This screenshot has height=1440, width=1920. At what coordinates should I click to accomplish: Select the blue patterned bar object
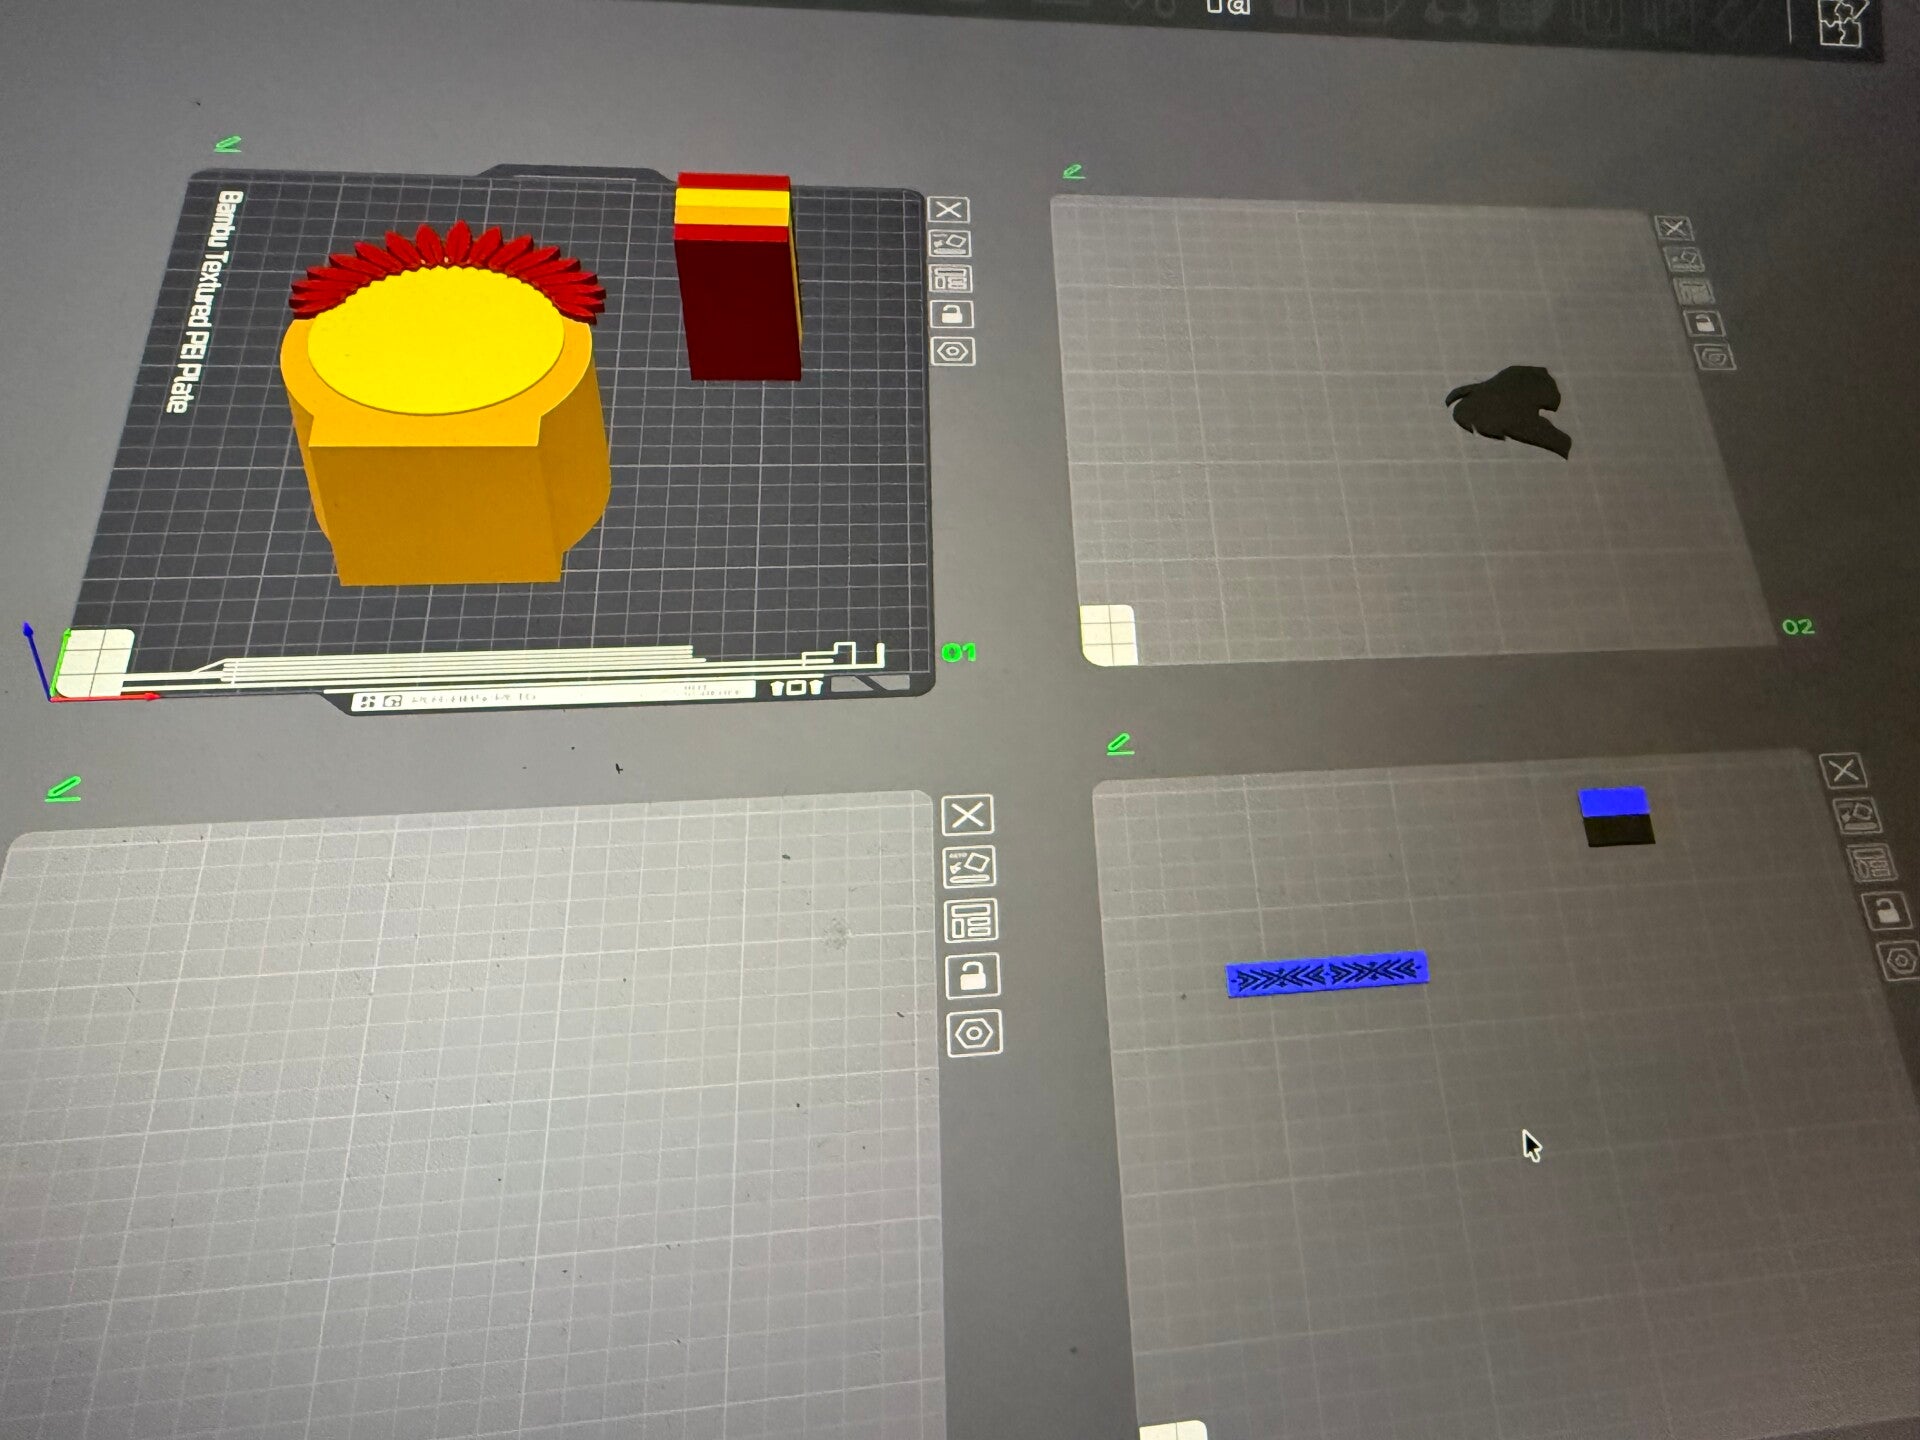(1327, 972)
